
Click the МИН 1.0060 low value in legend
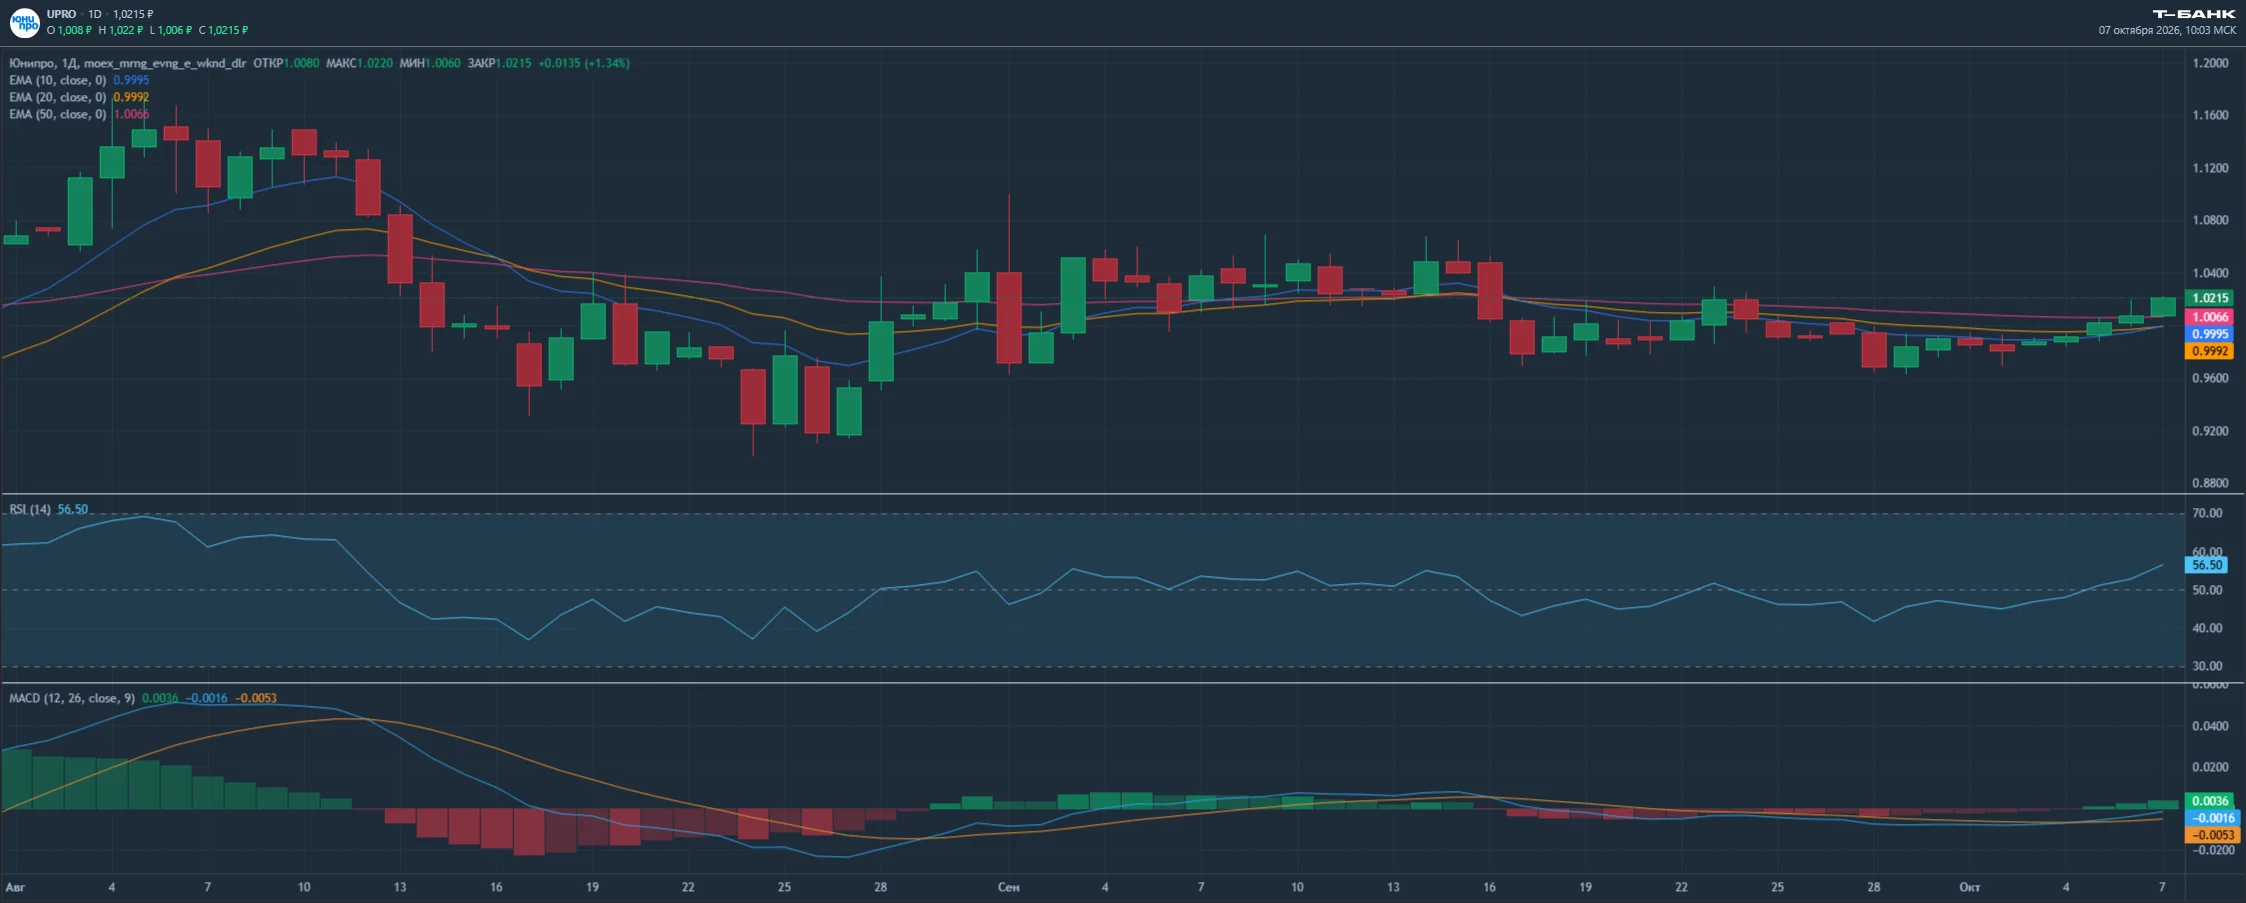coord(430,63)
